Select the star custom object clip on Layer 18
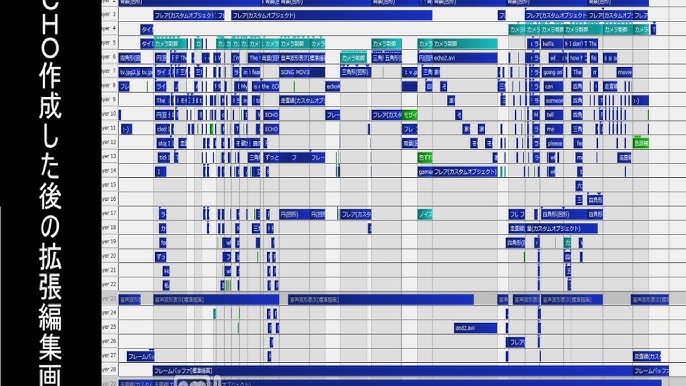Viewport: 686px width, 386px height. click(x=561, y=228)
